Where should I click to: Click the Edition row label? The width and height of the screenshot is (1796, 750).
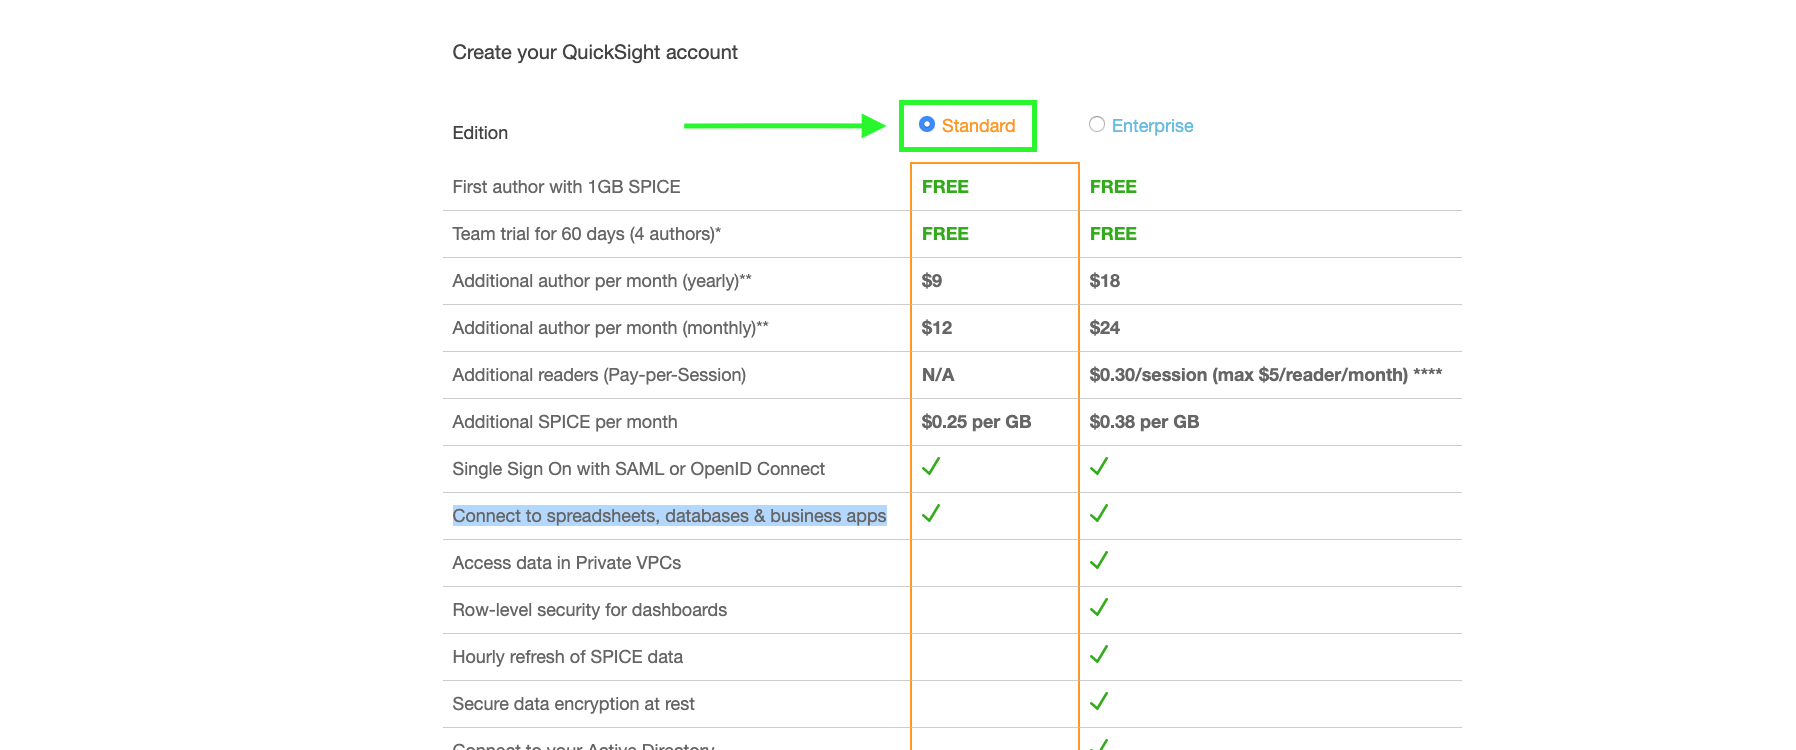(480, 133)
